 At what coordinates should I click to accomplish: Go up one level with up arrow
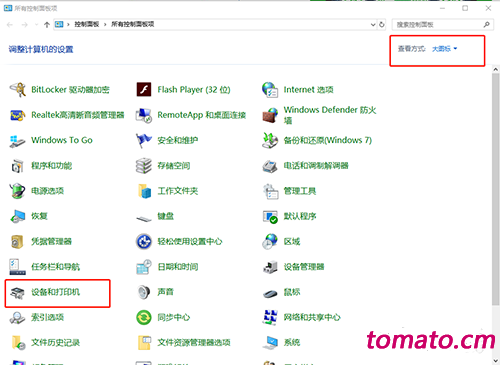coord(47,24)
